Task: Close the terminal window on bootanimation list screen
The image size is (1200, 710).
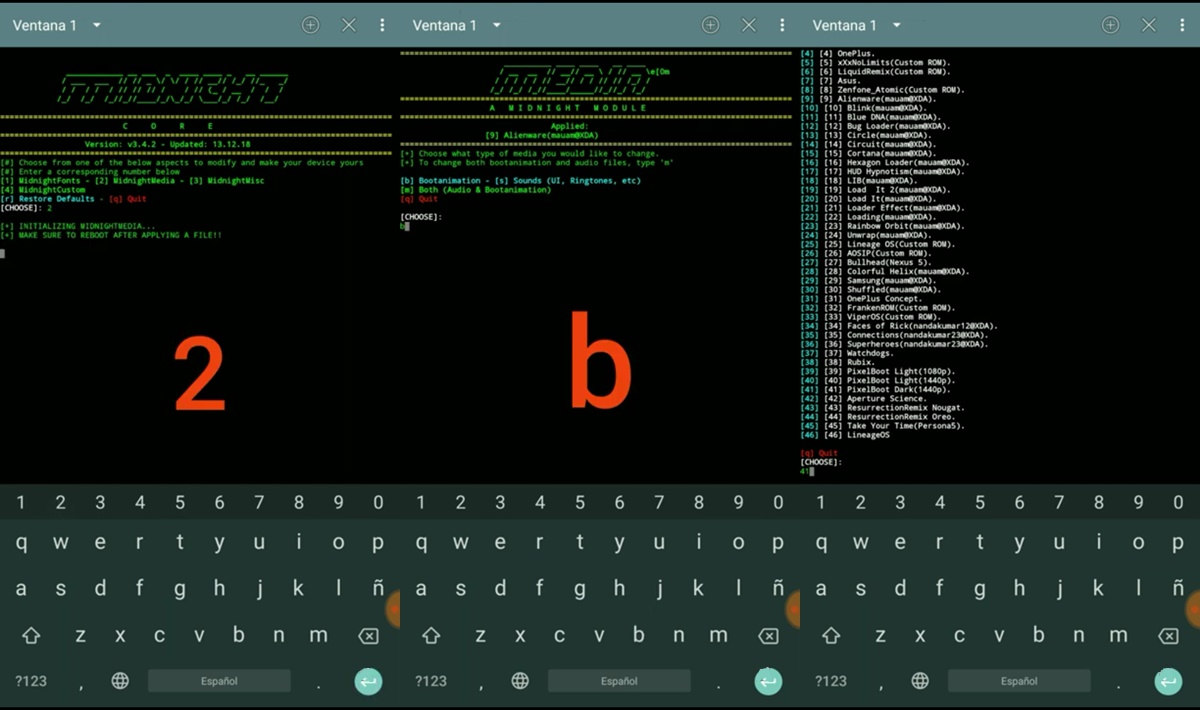Action: [1149, 25]
